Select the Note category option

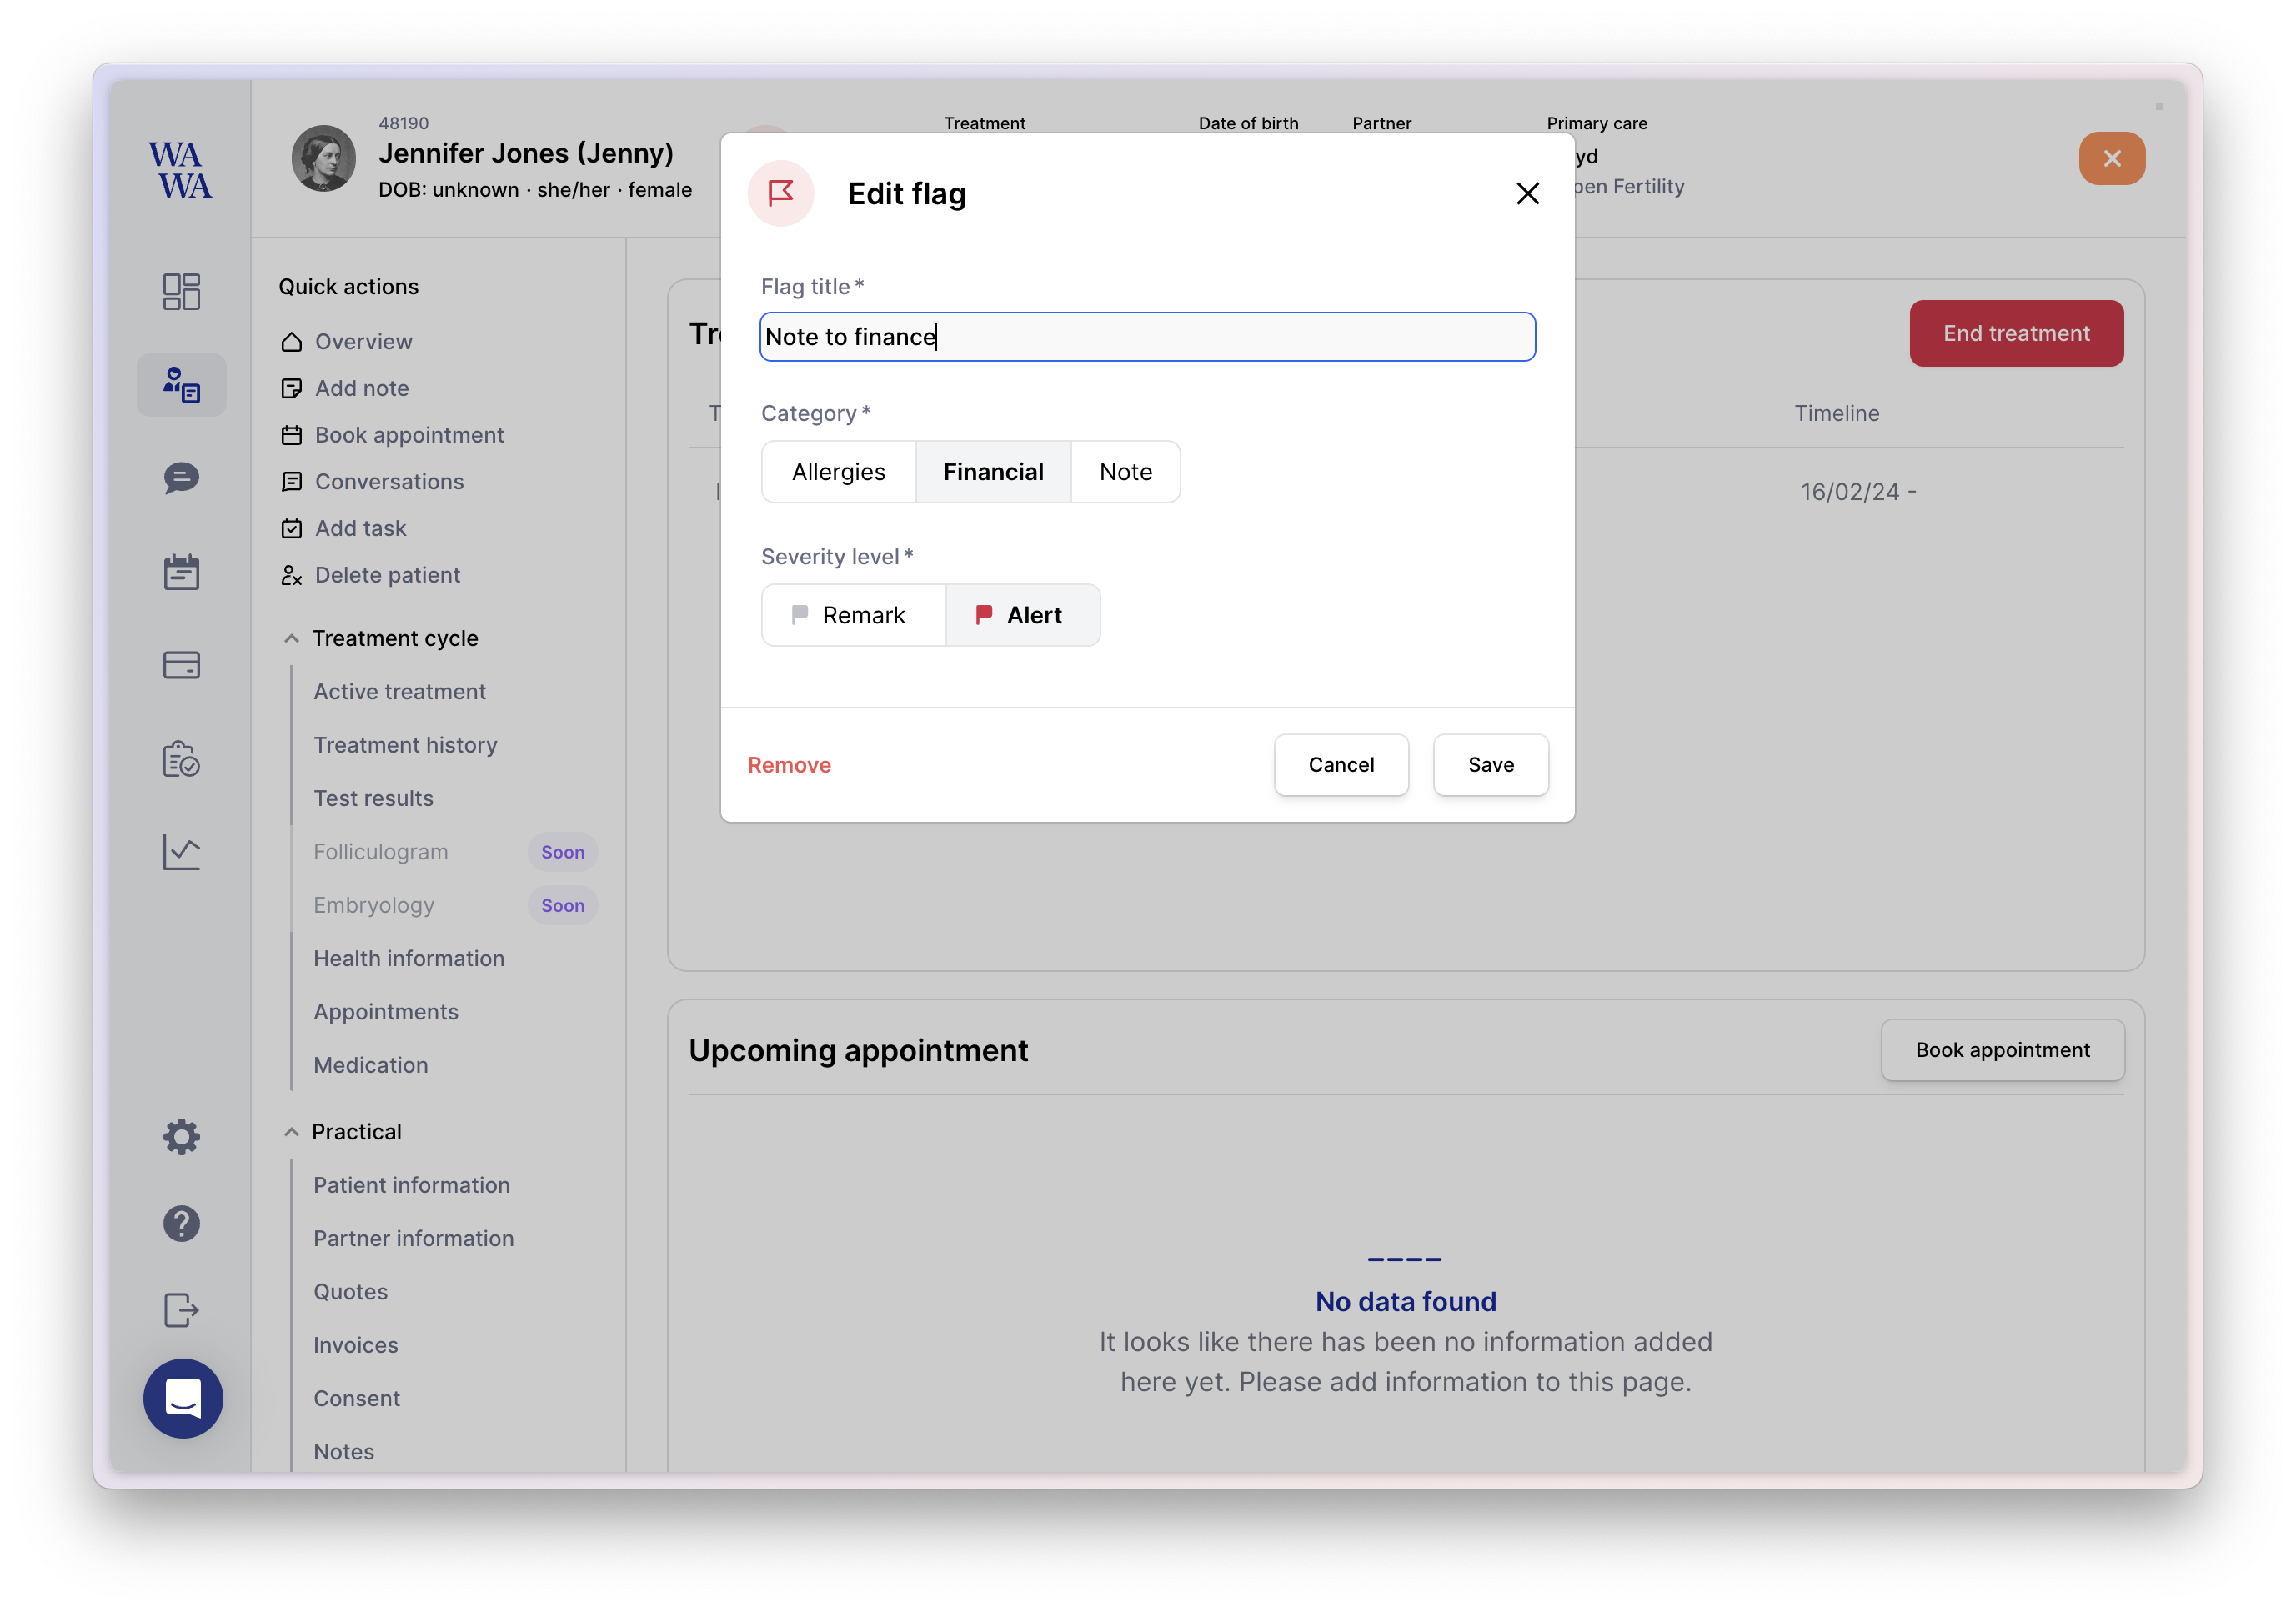[x=1125, y=472]
